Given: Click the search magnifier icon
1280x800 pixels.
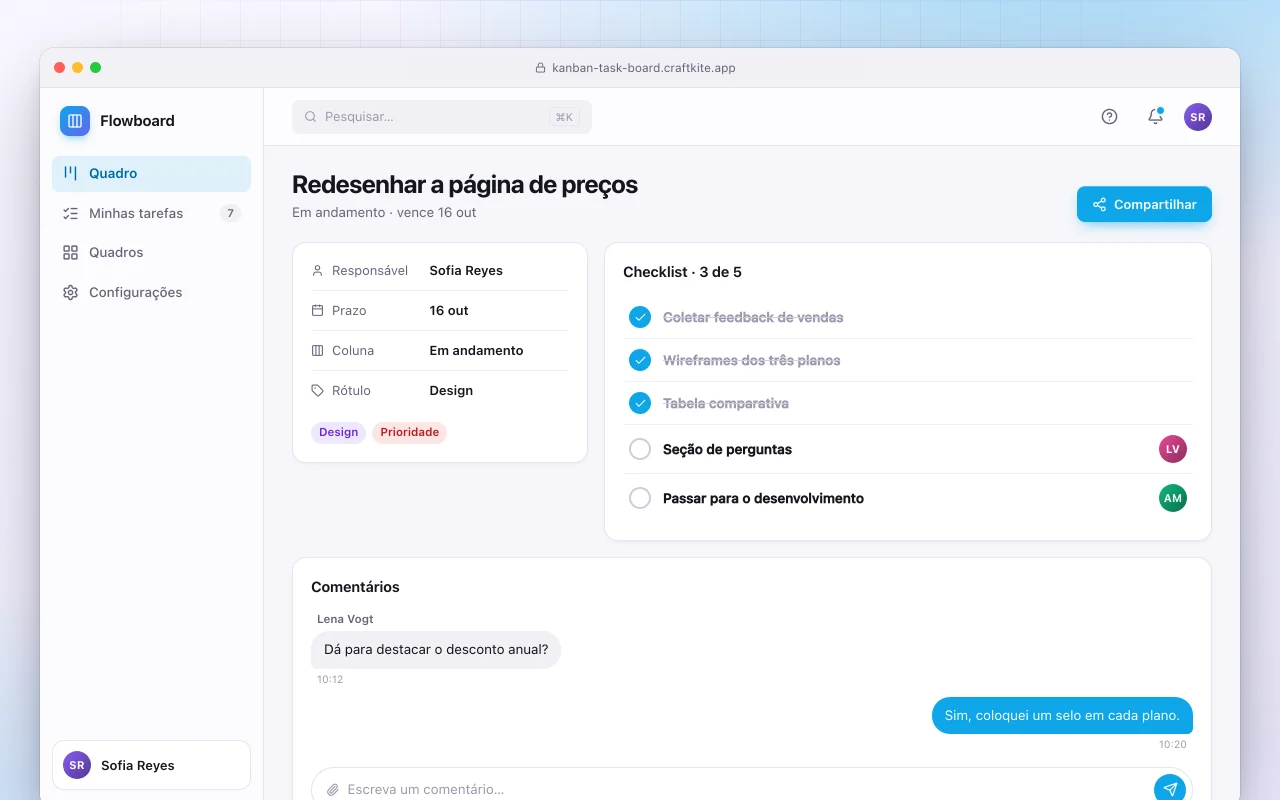Looking at the screenshot, I should point(311,117).
